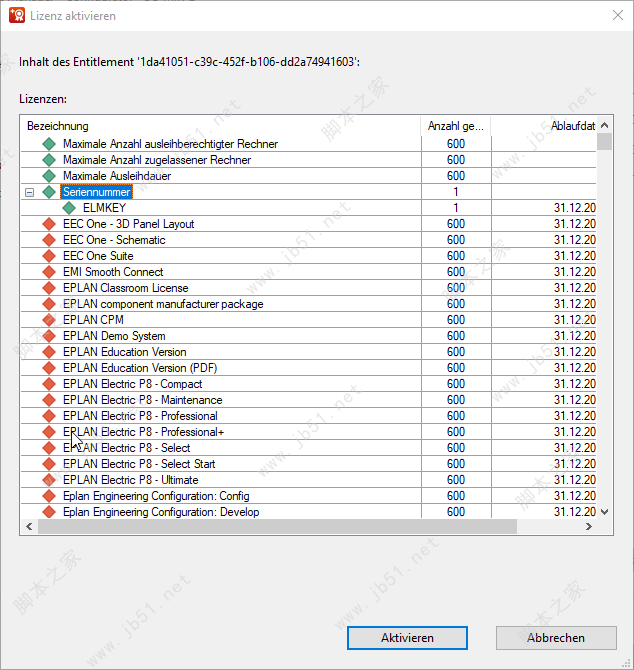
Task: Select the Seriennummer row label
Action: tap(97, 192)
